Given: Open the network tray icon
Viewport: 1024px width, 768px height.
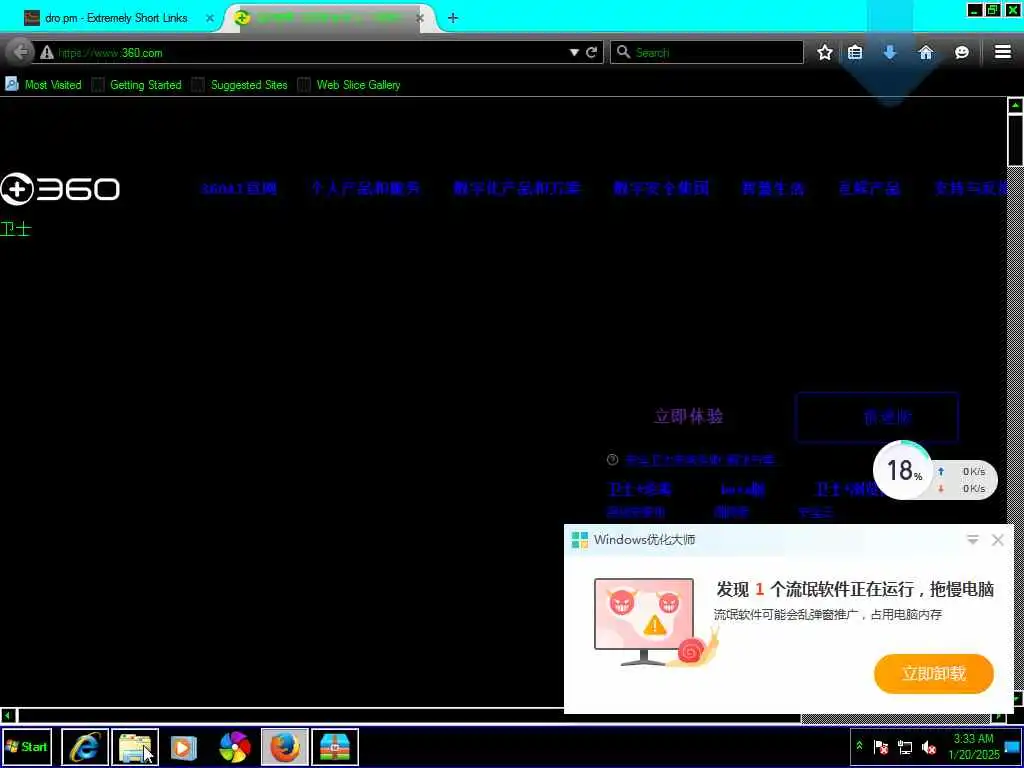Looking at the screenshot, I should point(905,747).
